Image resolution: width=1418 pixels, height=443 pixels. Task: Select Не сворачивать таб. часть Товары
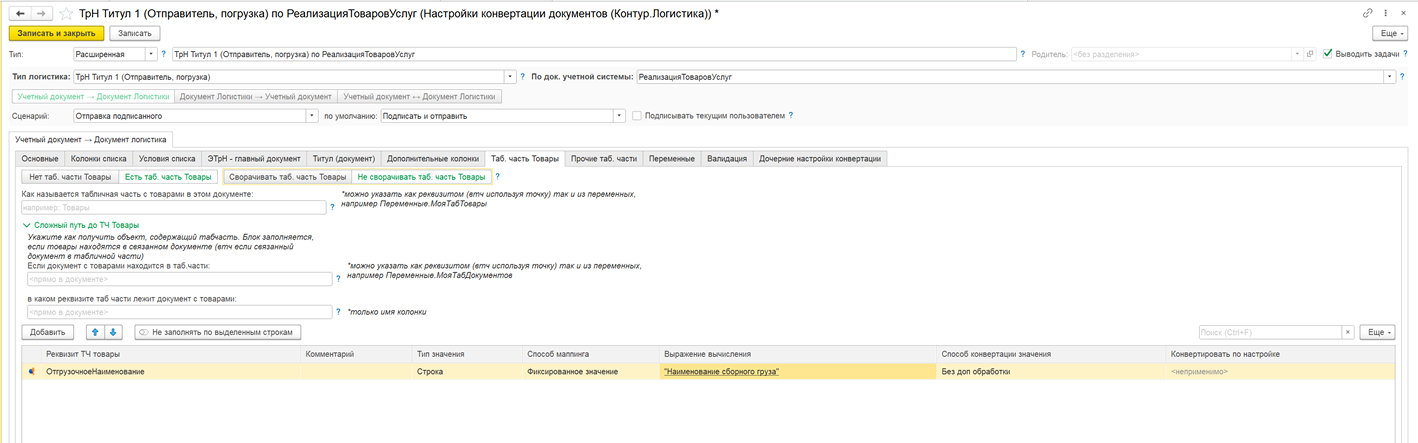pyautogui.click(x=421, y=177)
